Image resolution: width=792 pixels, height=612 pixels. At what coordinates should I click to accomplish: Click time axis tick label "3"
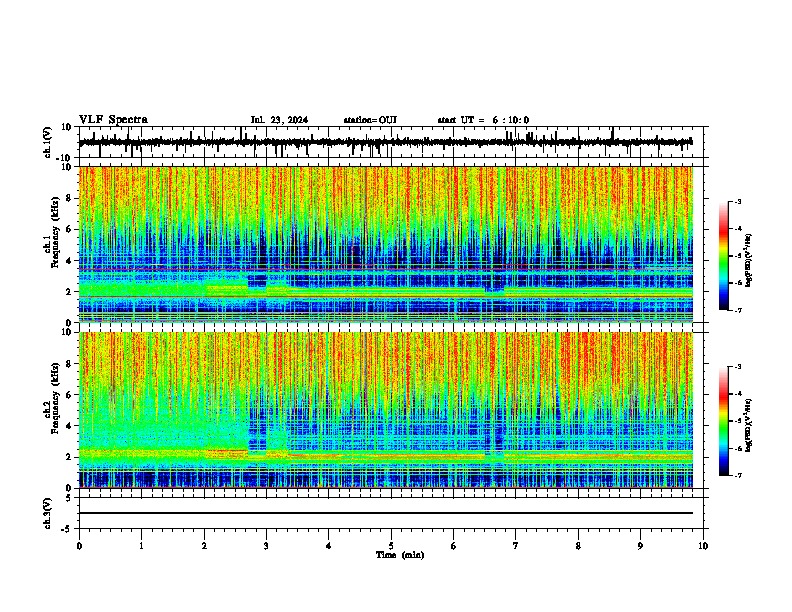point(266,546)
